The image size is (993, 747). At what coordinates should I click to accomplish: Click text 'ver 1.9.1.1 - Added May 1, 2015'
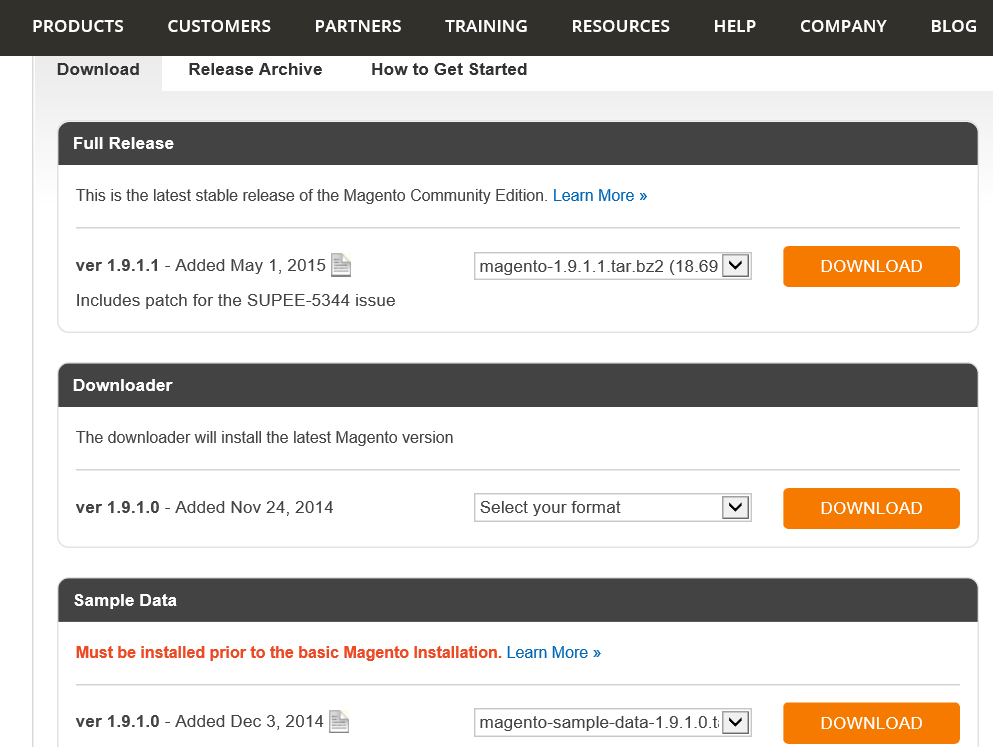tap(201, 265)
